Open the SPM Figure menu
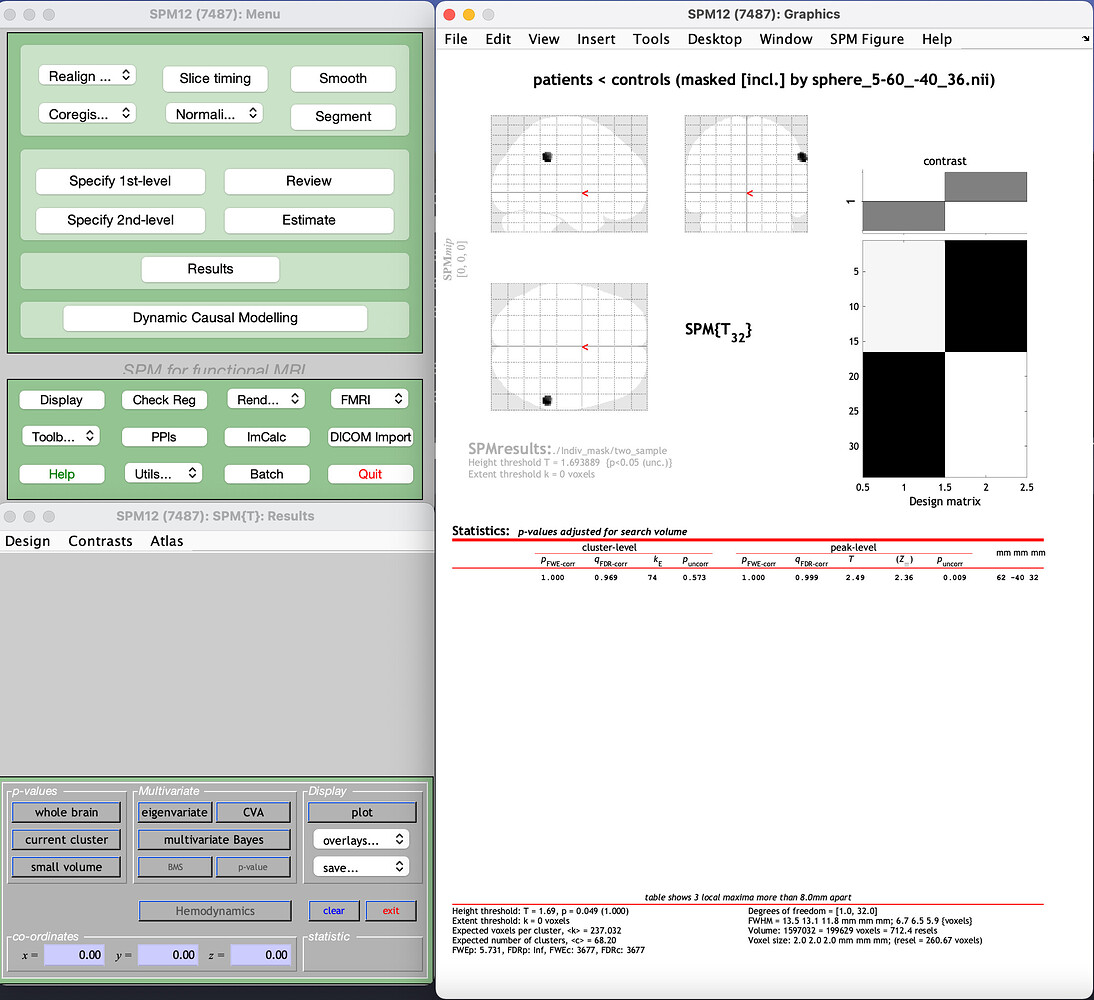Image resolution: width=1094 pixels, height=1000 pixels. click(866, 39)
